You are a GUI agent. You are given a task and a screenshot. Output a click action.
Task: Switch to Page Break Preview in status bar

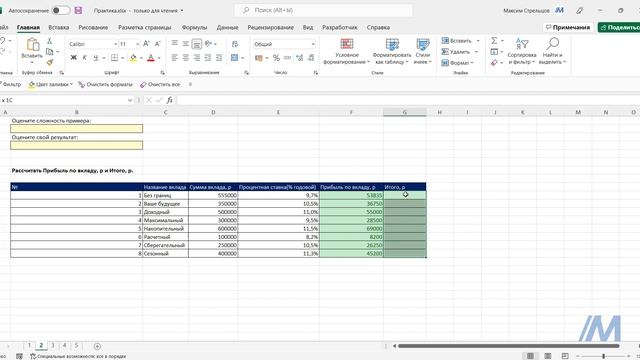point(565,356)
